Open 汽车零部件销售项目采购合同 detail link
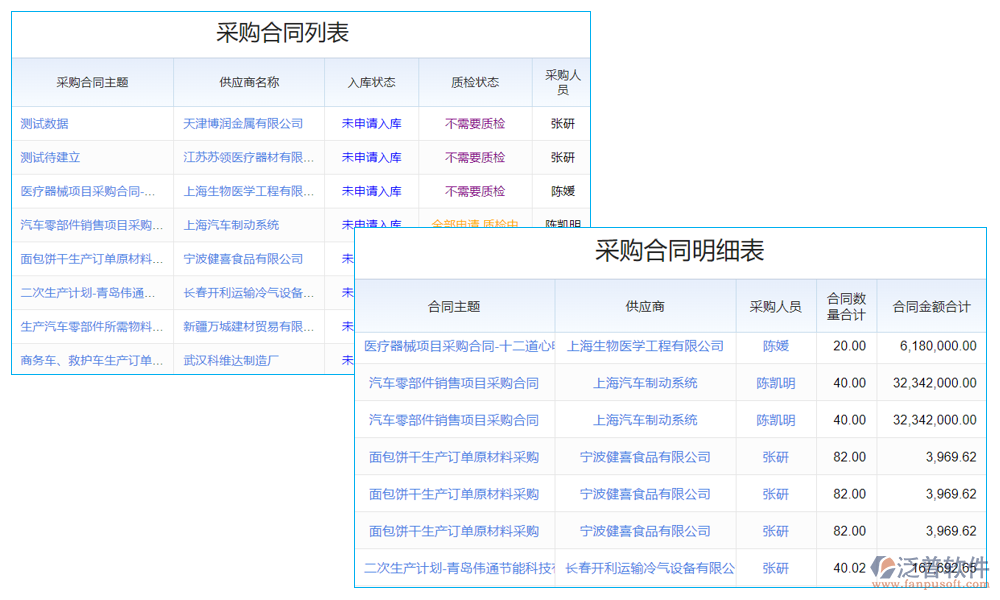1000x600 pixels. pyautogui.click(x=456, y=383)
